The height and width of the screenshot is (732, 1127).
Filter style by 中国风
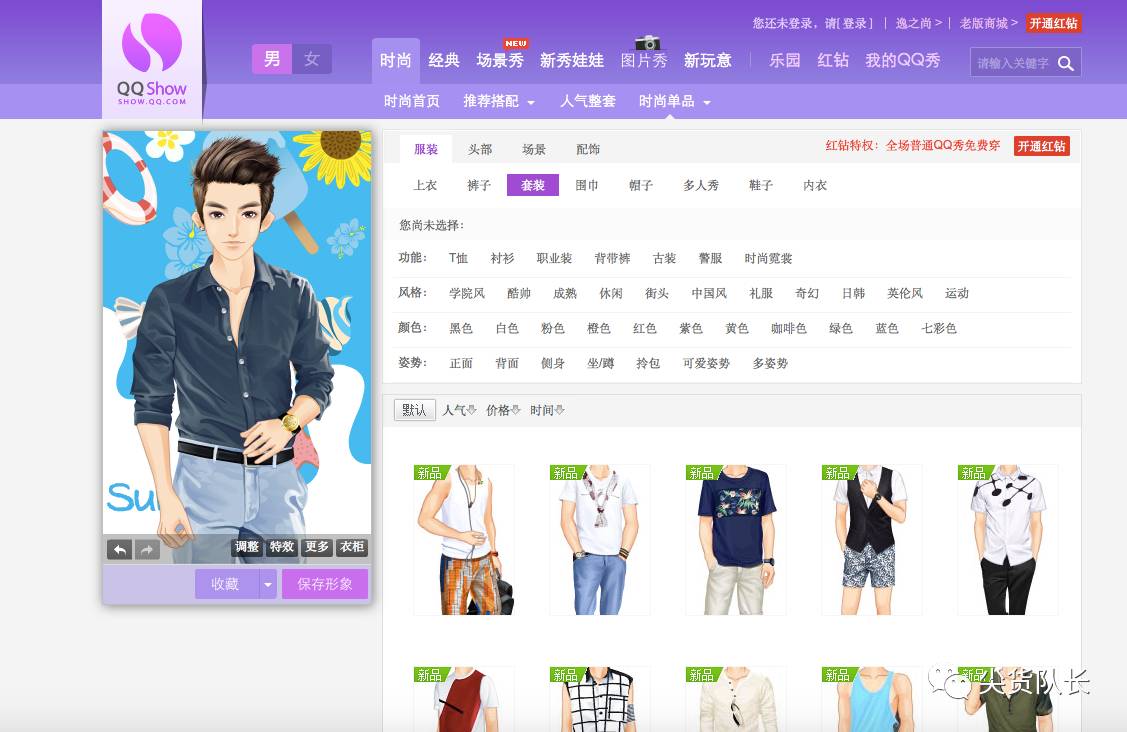[709, 293]
